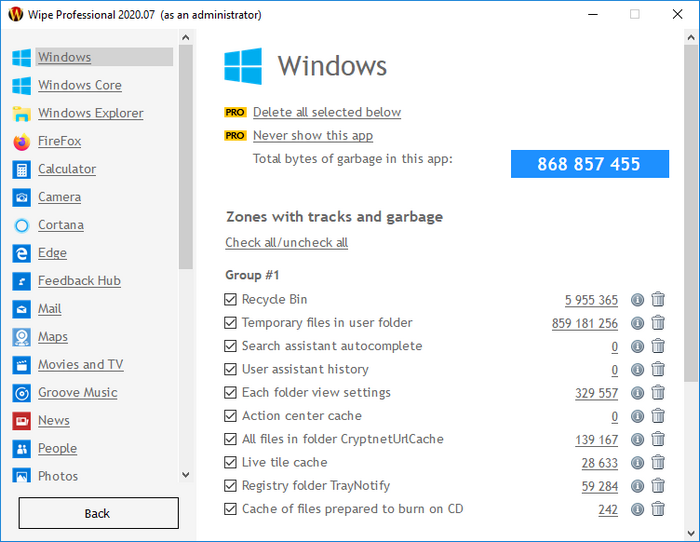Screen dimensions: 700x542
Task: Show info for Recycle Bin zone
Action: point(637,300)
